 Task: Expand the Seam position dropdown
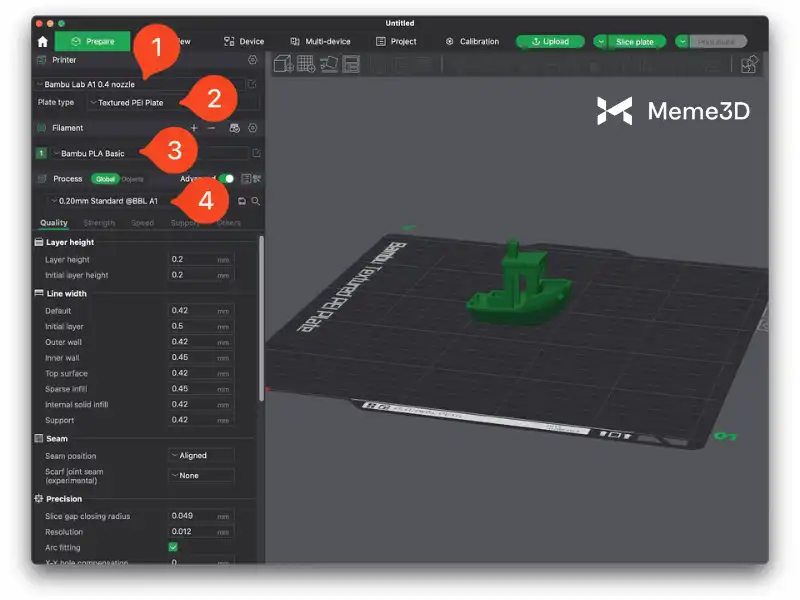click(201, 456)
